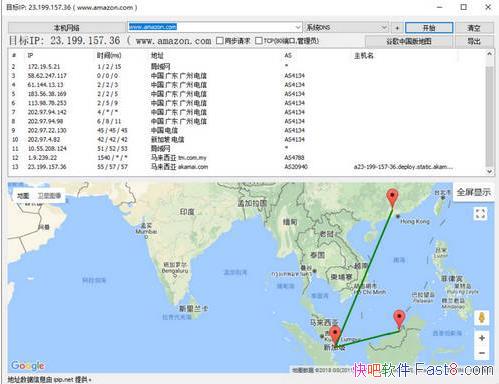The image size is (499, 384).
Task: Click the 主机名 column header
Action: [364, 55]
